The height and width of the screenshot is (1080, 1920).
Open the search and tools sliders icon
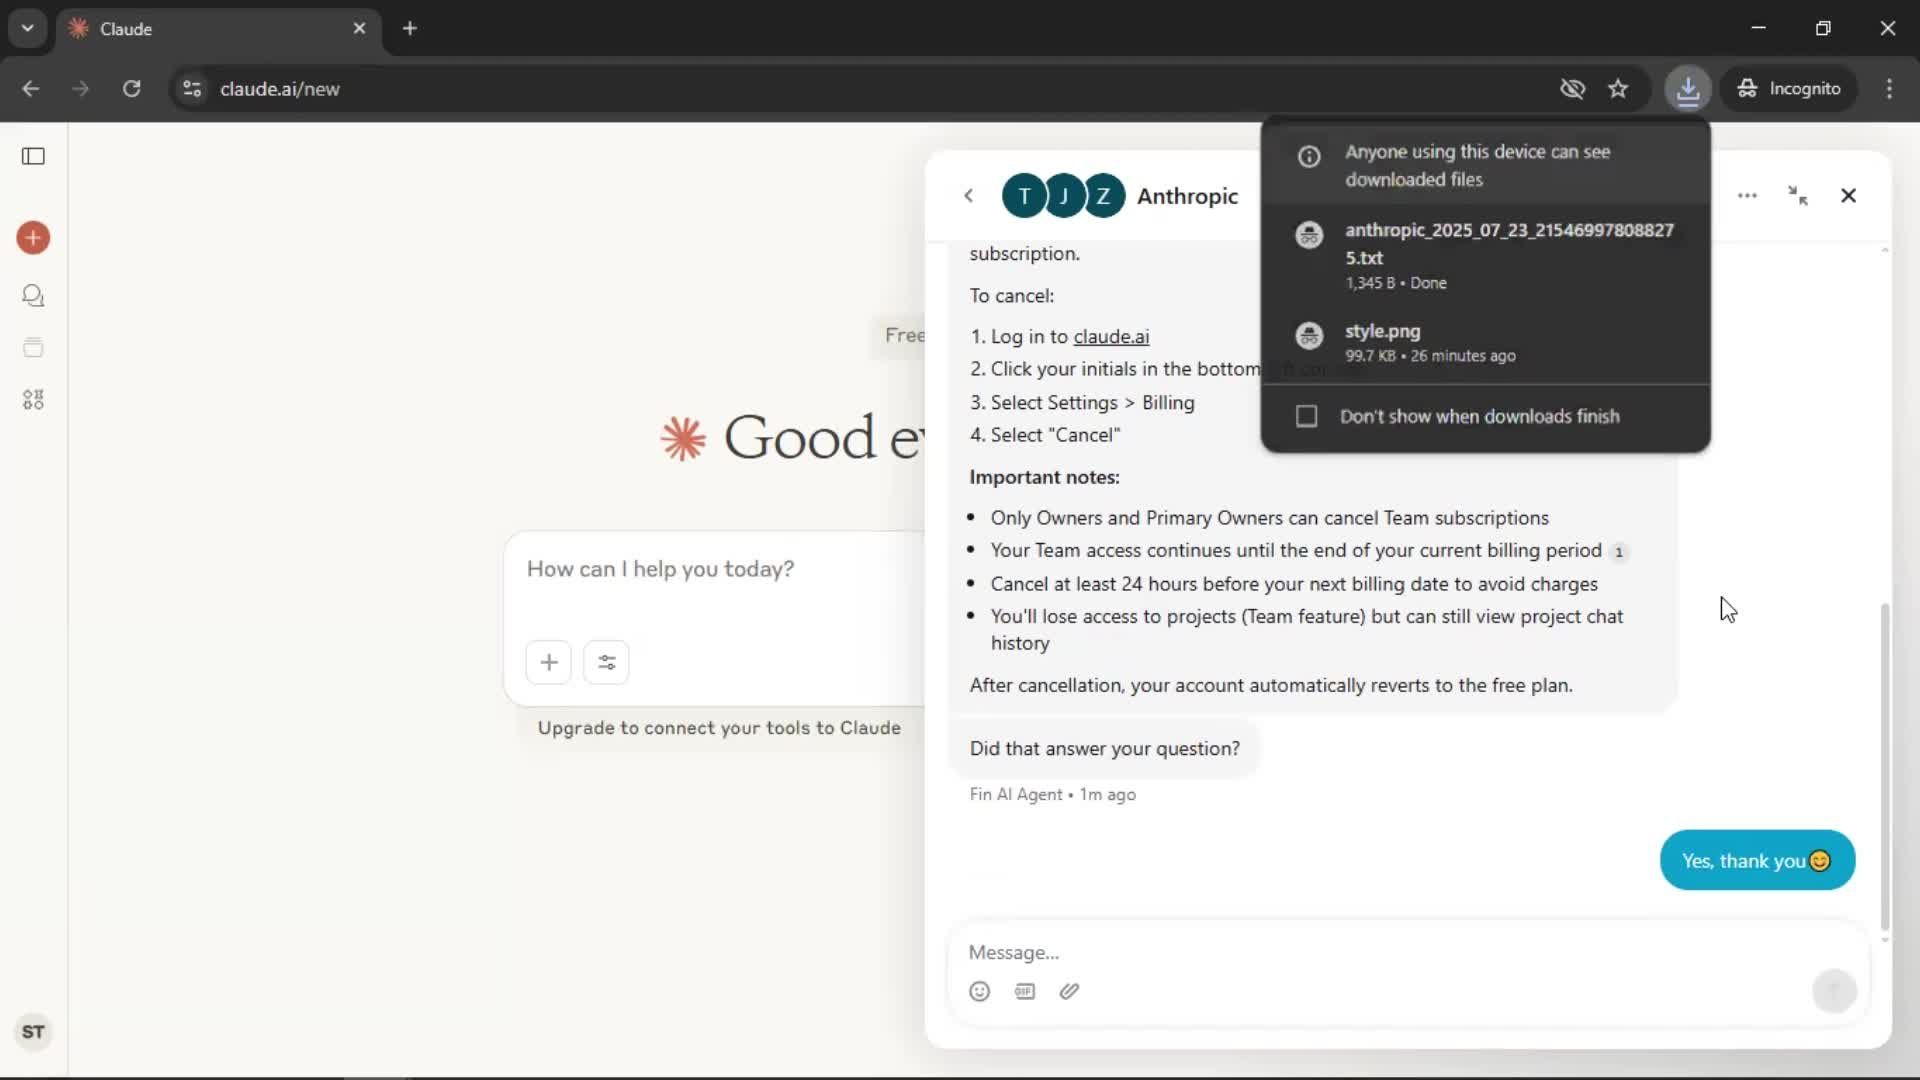(x=606, y=662)
